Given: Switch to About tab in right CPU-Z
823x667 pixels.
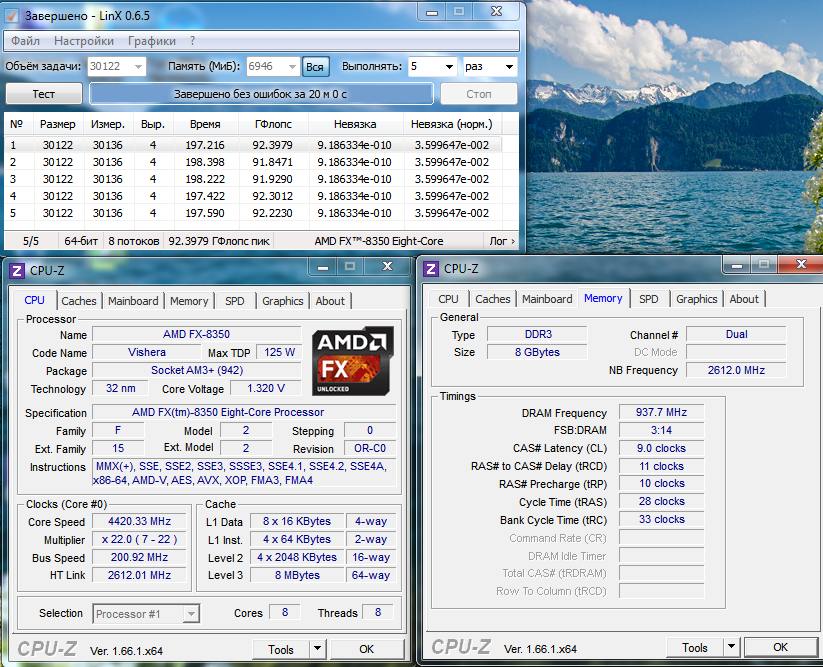Looking at the screenshot, I should point(744,299).
